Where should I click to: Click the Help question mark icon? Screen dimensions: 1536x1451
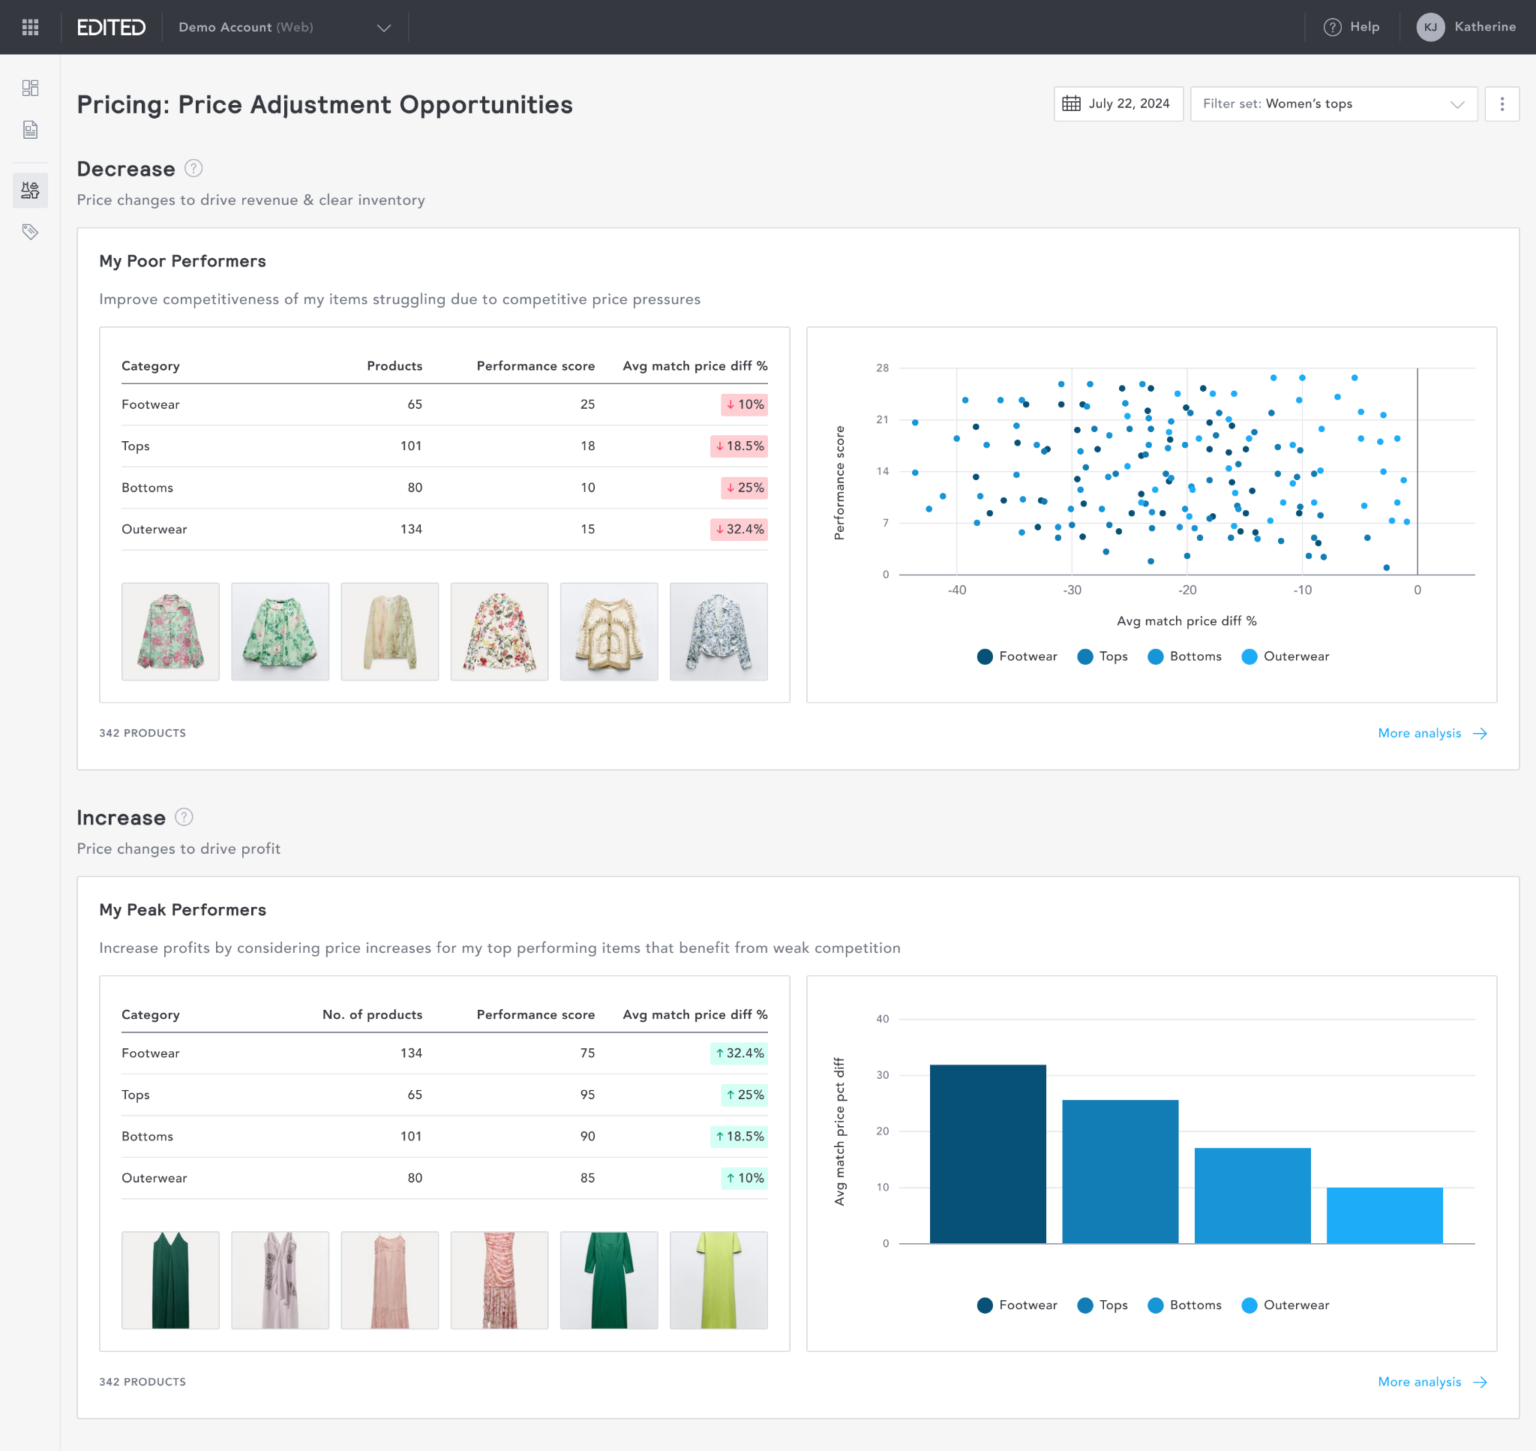point(1332,27)
